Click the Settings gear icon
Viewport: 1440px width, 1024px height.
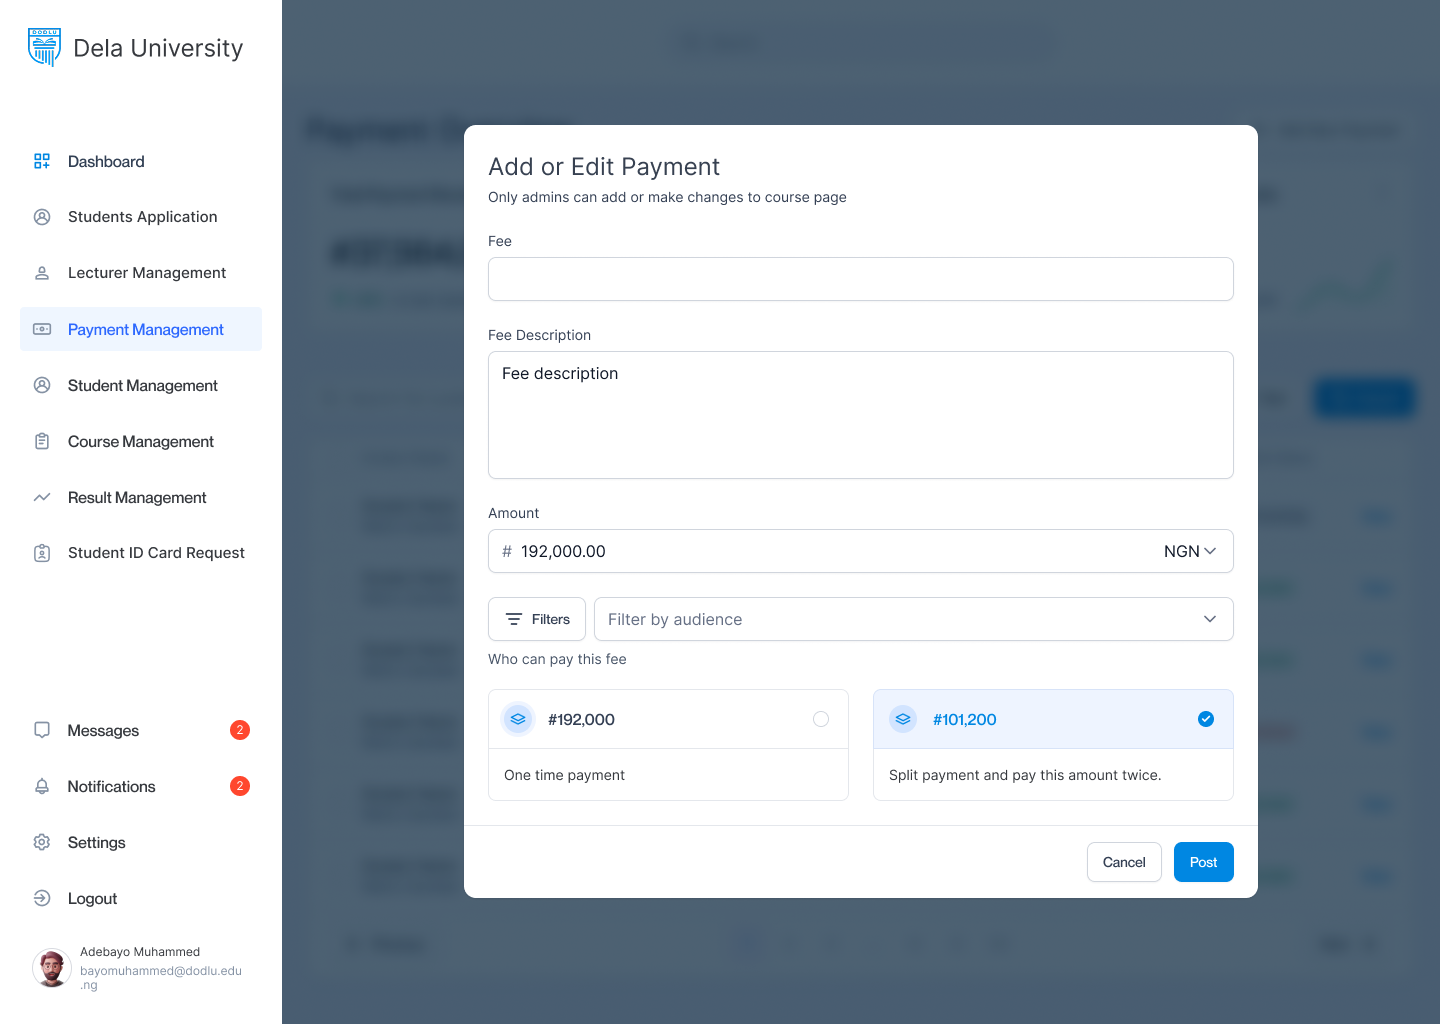pyautogui.click(x=42, y=842)
